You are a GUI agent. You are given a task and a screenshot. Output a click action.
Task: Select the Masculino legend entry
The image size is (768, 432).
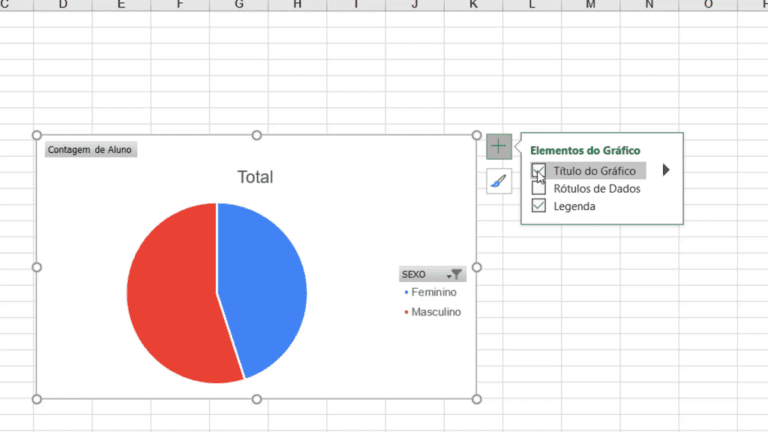click(432, 312)
